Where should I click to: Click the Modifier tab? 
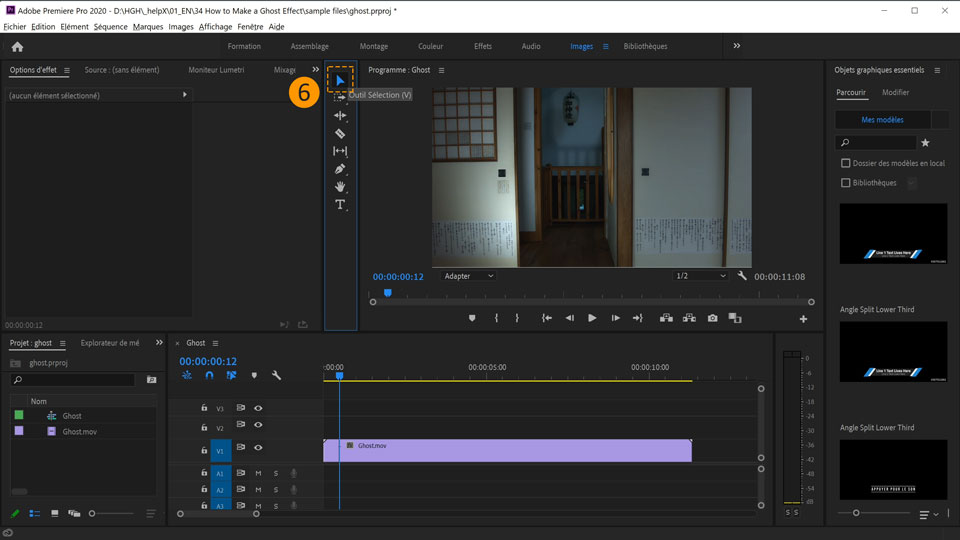pyautogui.click(x=895, y=92)
